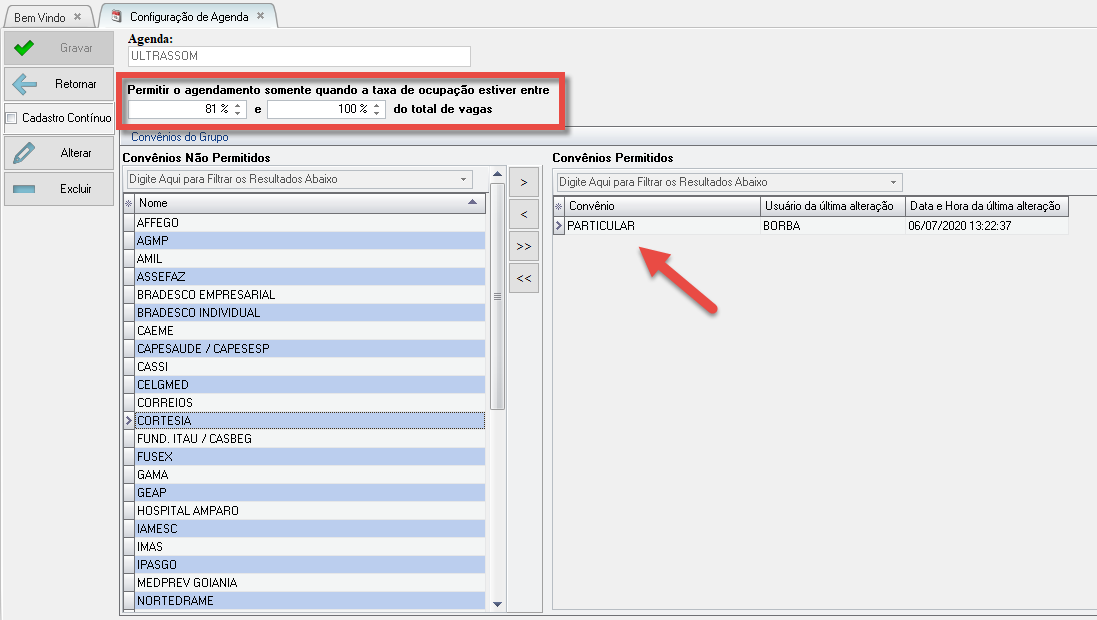Move all convênios back with << button
The height and width of the screenshot is (620, 1097).
click(523, 279)
